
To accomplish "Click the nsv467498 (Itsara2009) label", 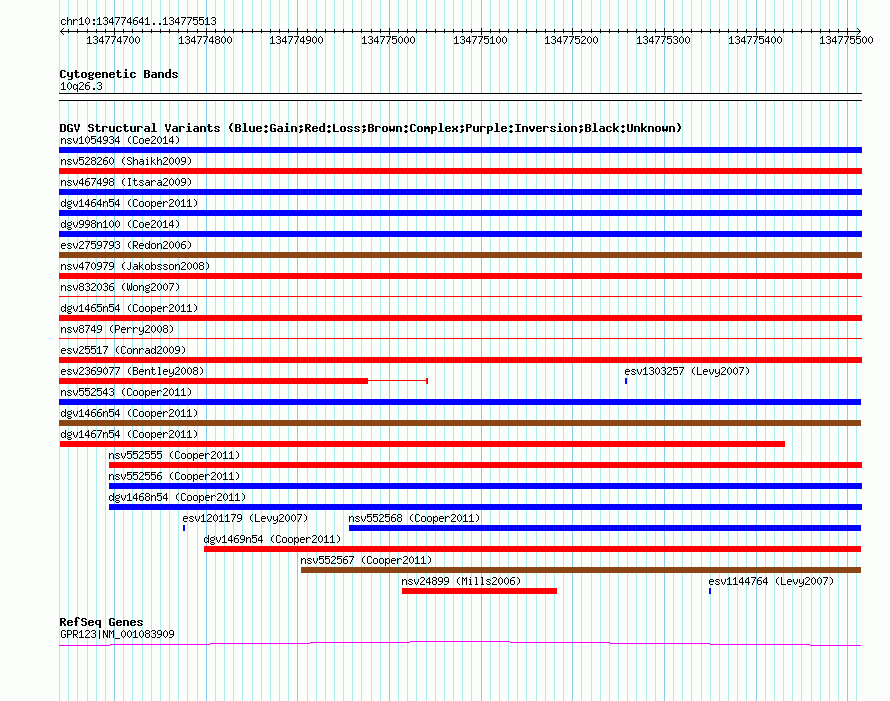I will pos(126,182).
